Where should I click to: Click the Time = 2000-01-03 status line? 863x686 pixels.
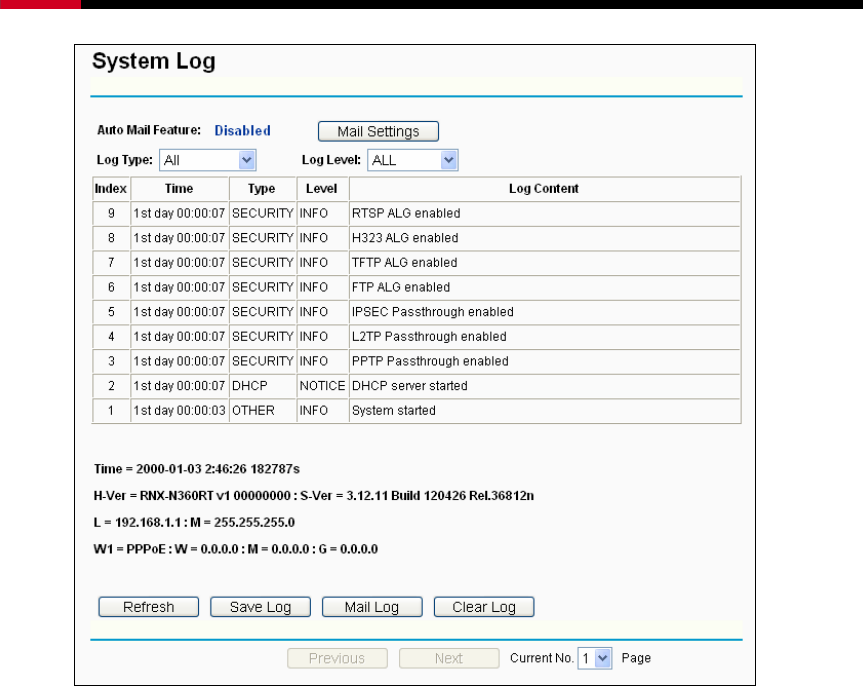pyautogui.click(x=196, y=469)
